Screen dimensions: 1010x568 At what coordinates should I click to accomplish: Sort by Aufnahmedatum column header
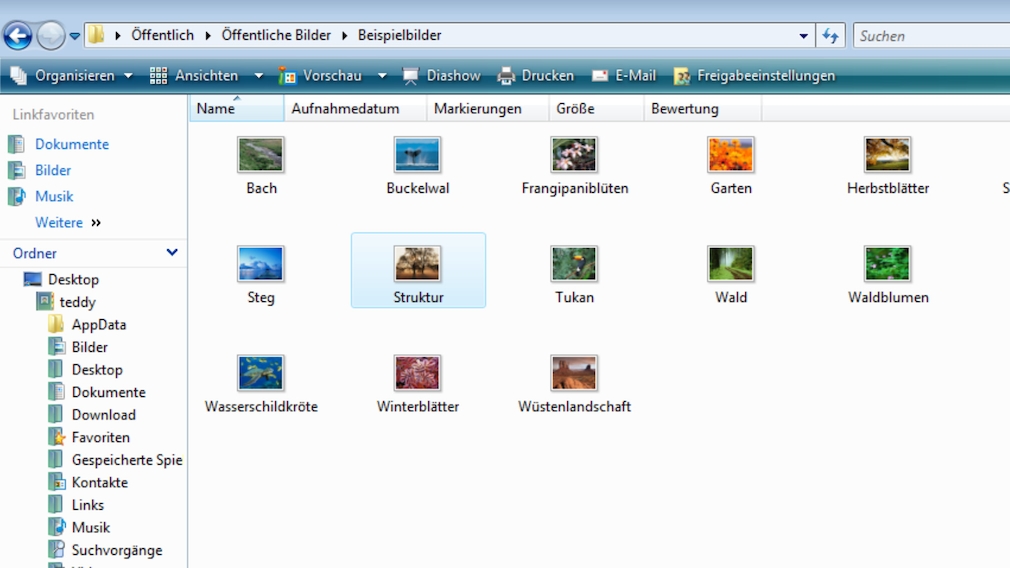345,109
